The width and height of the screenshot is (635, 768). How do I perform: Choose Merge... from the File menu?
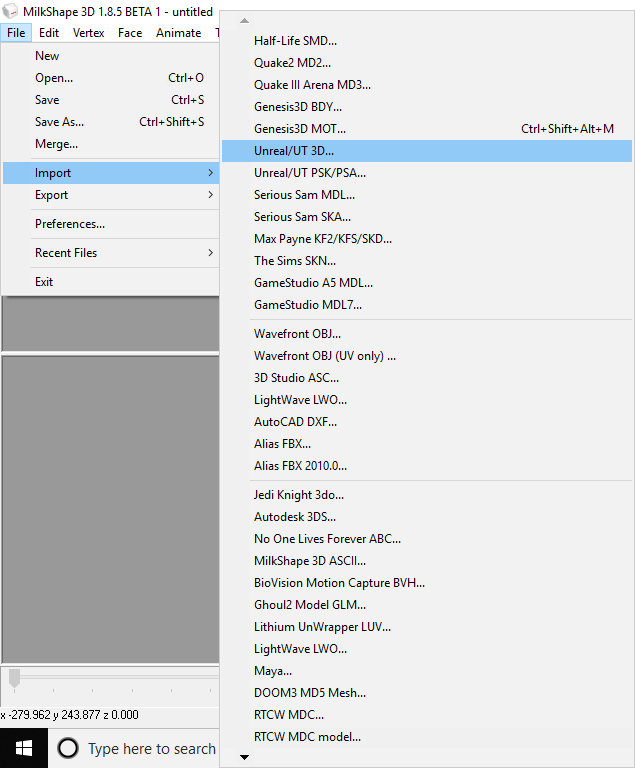point(111,144)
